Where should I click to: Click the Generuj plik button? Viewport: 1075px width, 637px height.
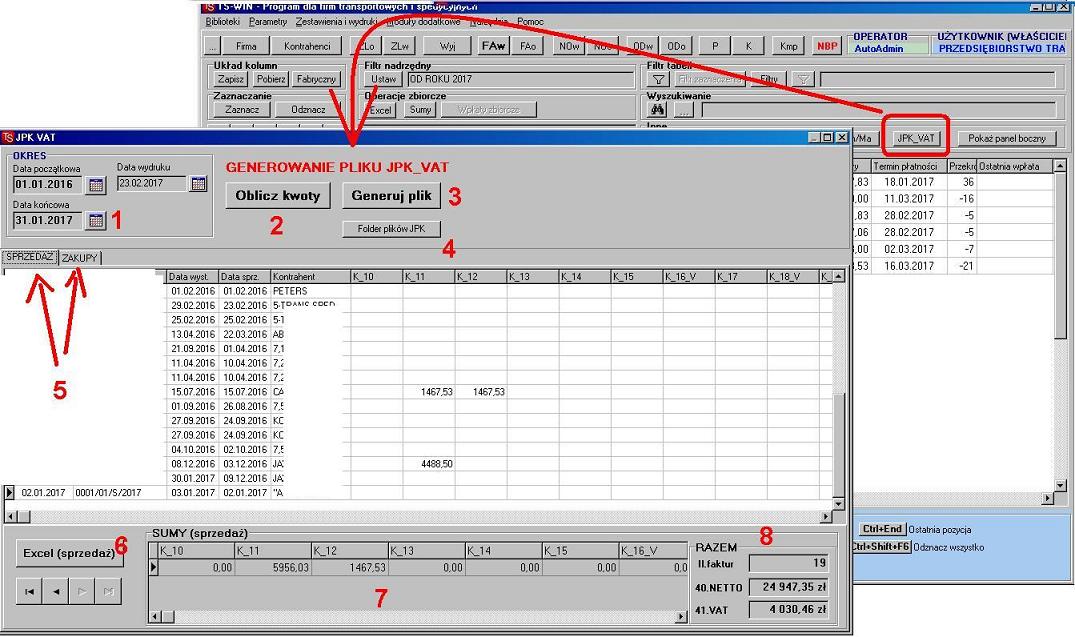point(391,196)
